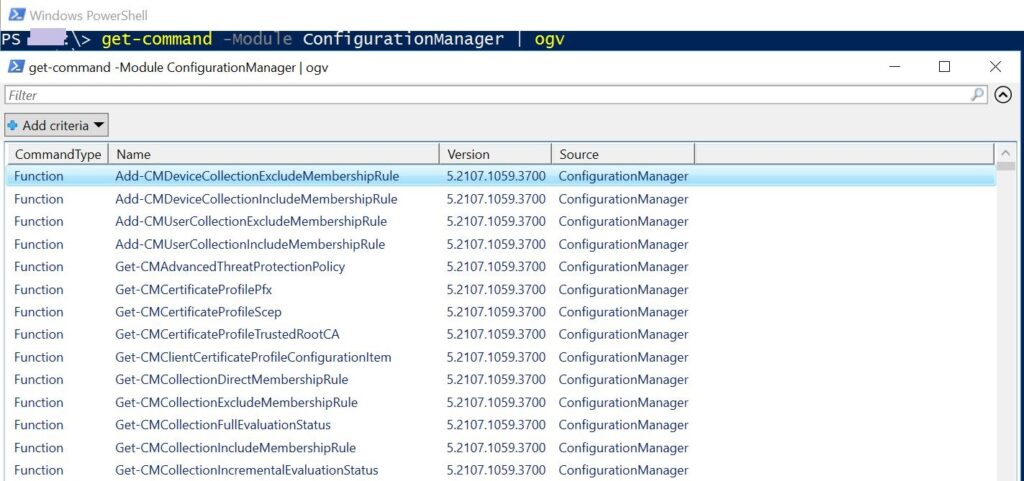
Task: Select Get-CMClientCertificateProfileConfigurationItem row
Action: 501,357
